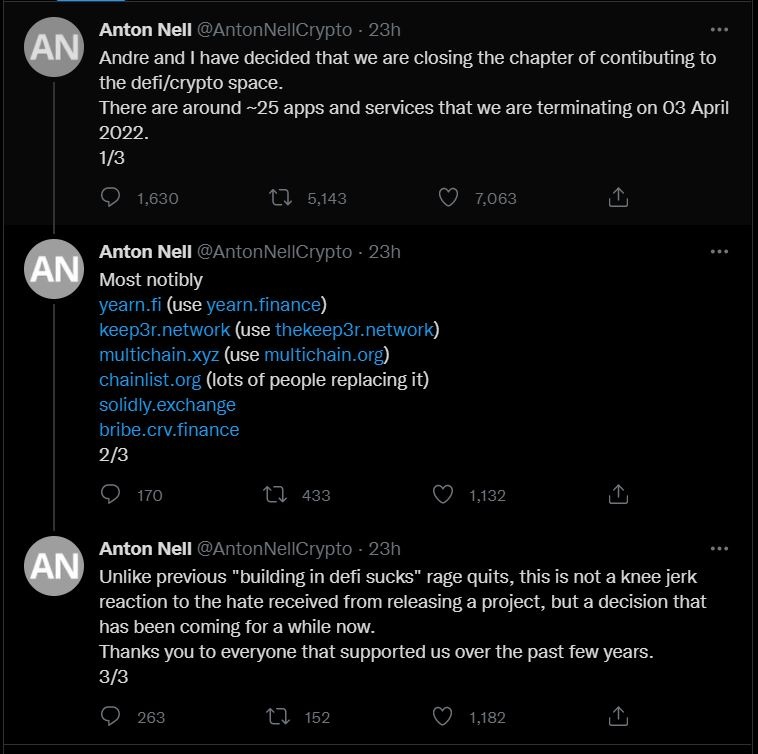The image size is (758, 754).
Task: Open more options on the 3/3 tweet
Action: point(719,548)
